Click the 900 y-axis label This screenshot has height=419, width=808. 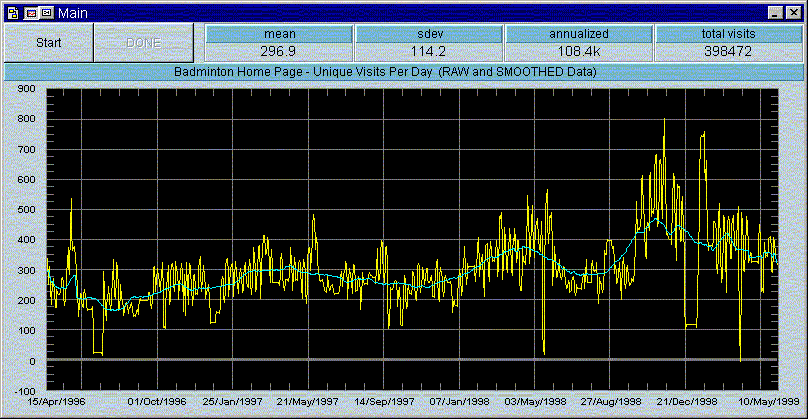click(26, 89)
